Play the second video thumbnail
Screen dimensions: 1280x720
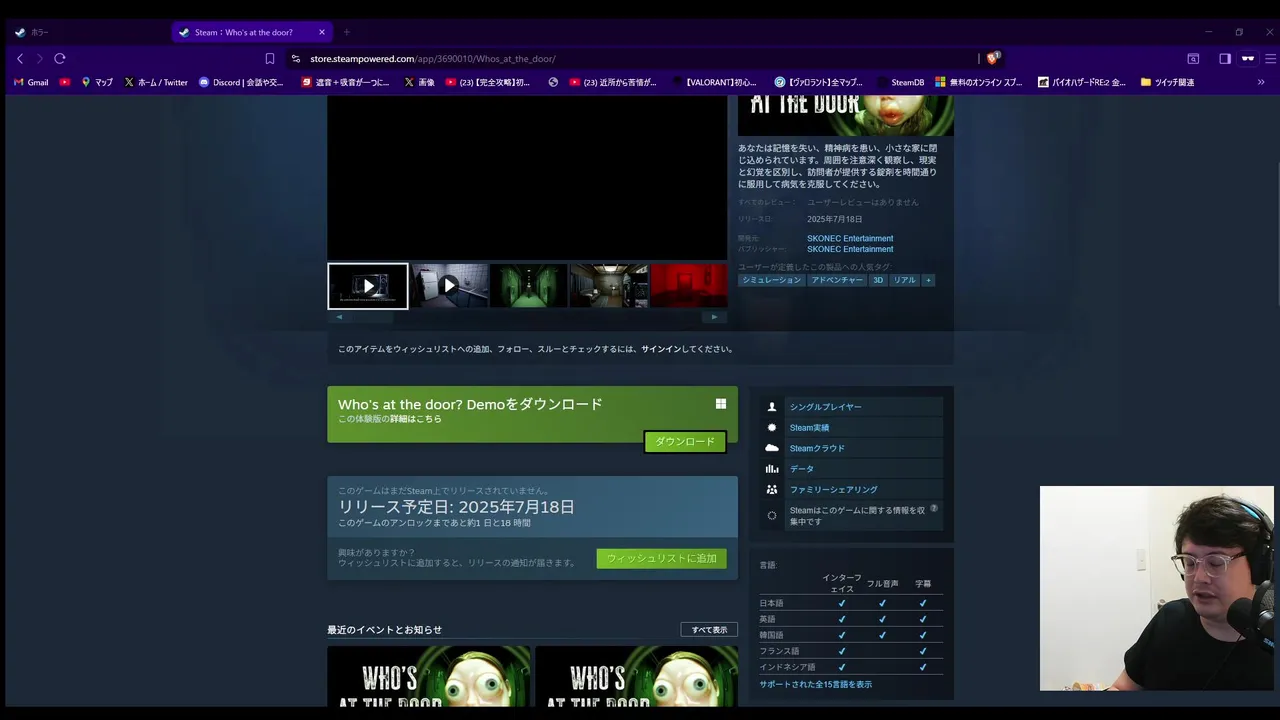[449, 286]
